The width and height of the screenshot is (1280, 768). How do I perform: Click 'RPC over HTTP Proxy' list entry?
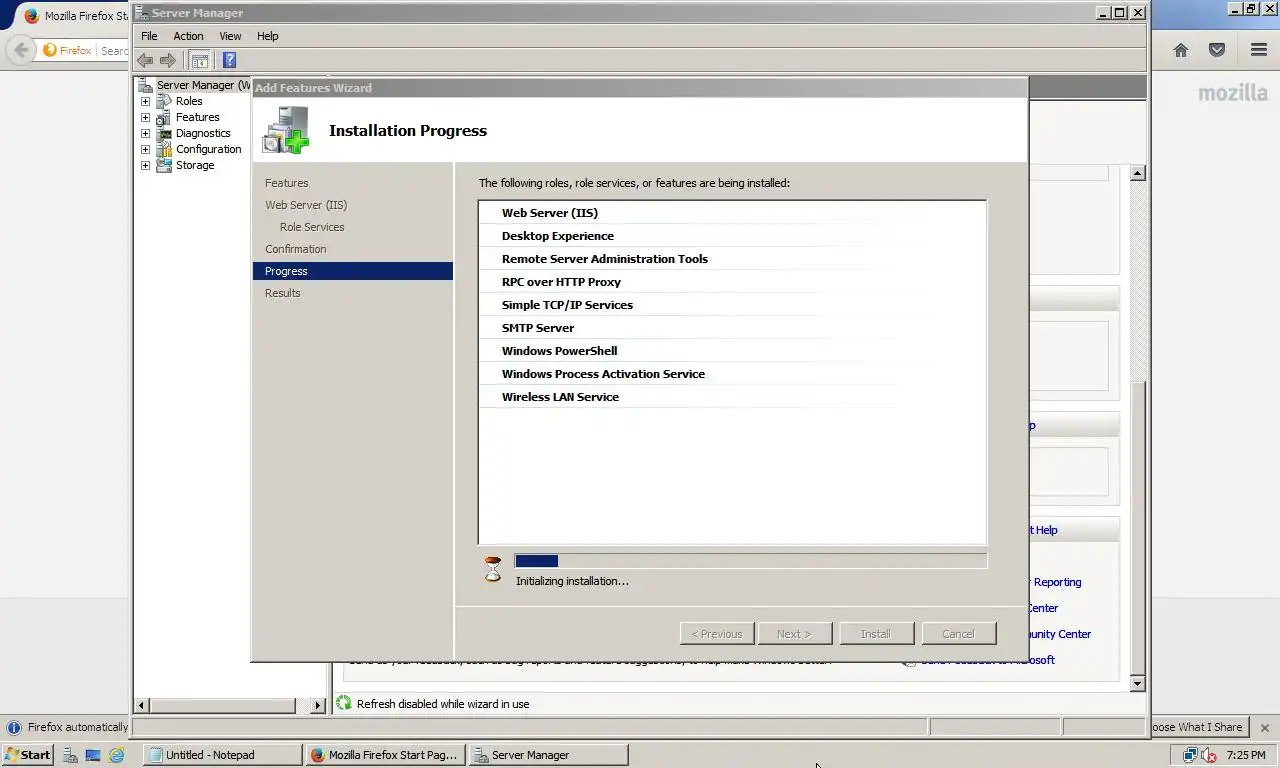[561, 282]
